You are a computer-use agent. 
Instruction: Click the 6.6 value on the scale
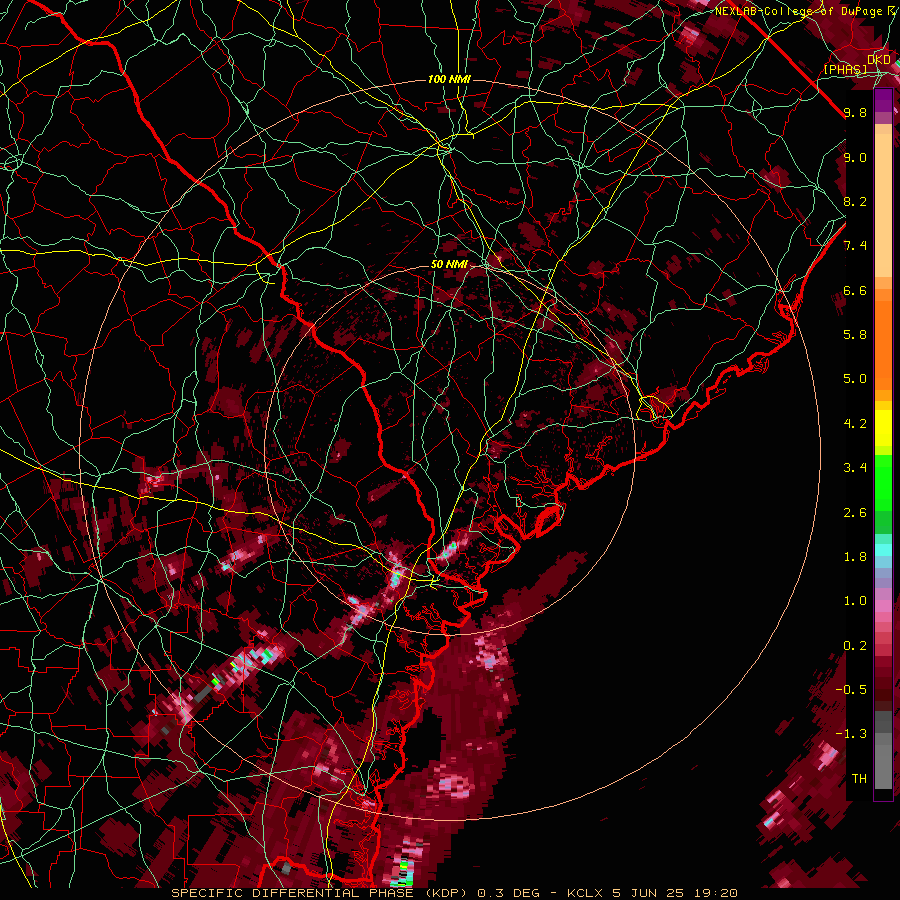tap(855, 290)
